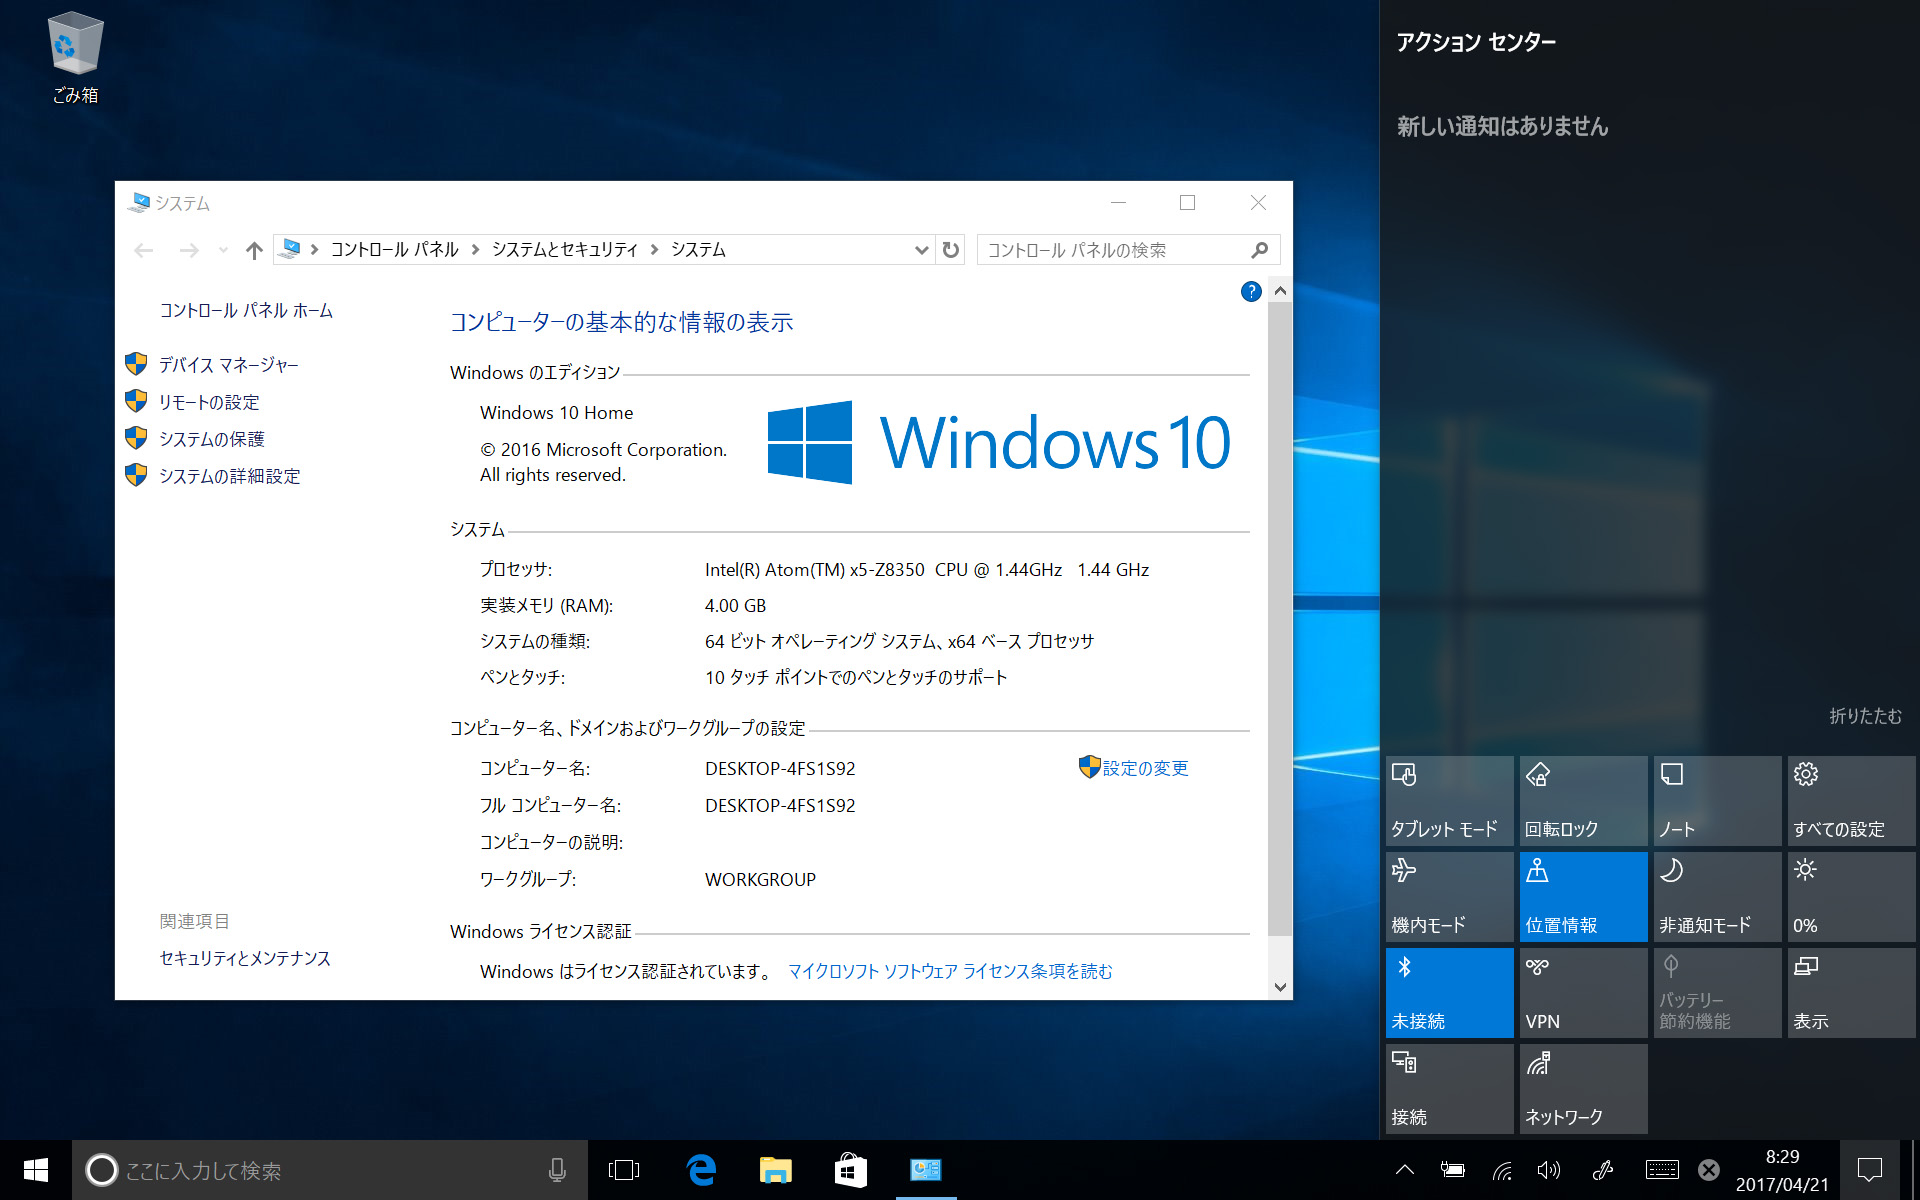Open the ネットワーク quick action tile
This screenshot has width=1920, height=1200.
(1582, 1088)
